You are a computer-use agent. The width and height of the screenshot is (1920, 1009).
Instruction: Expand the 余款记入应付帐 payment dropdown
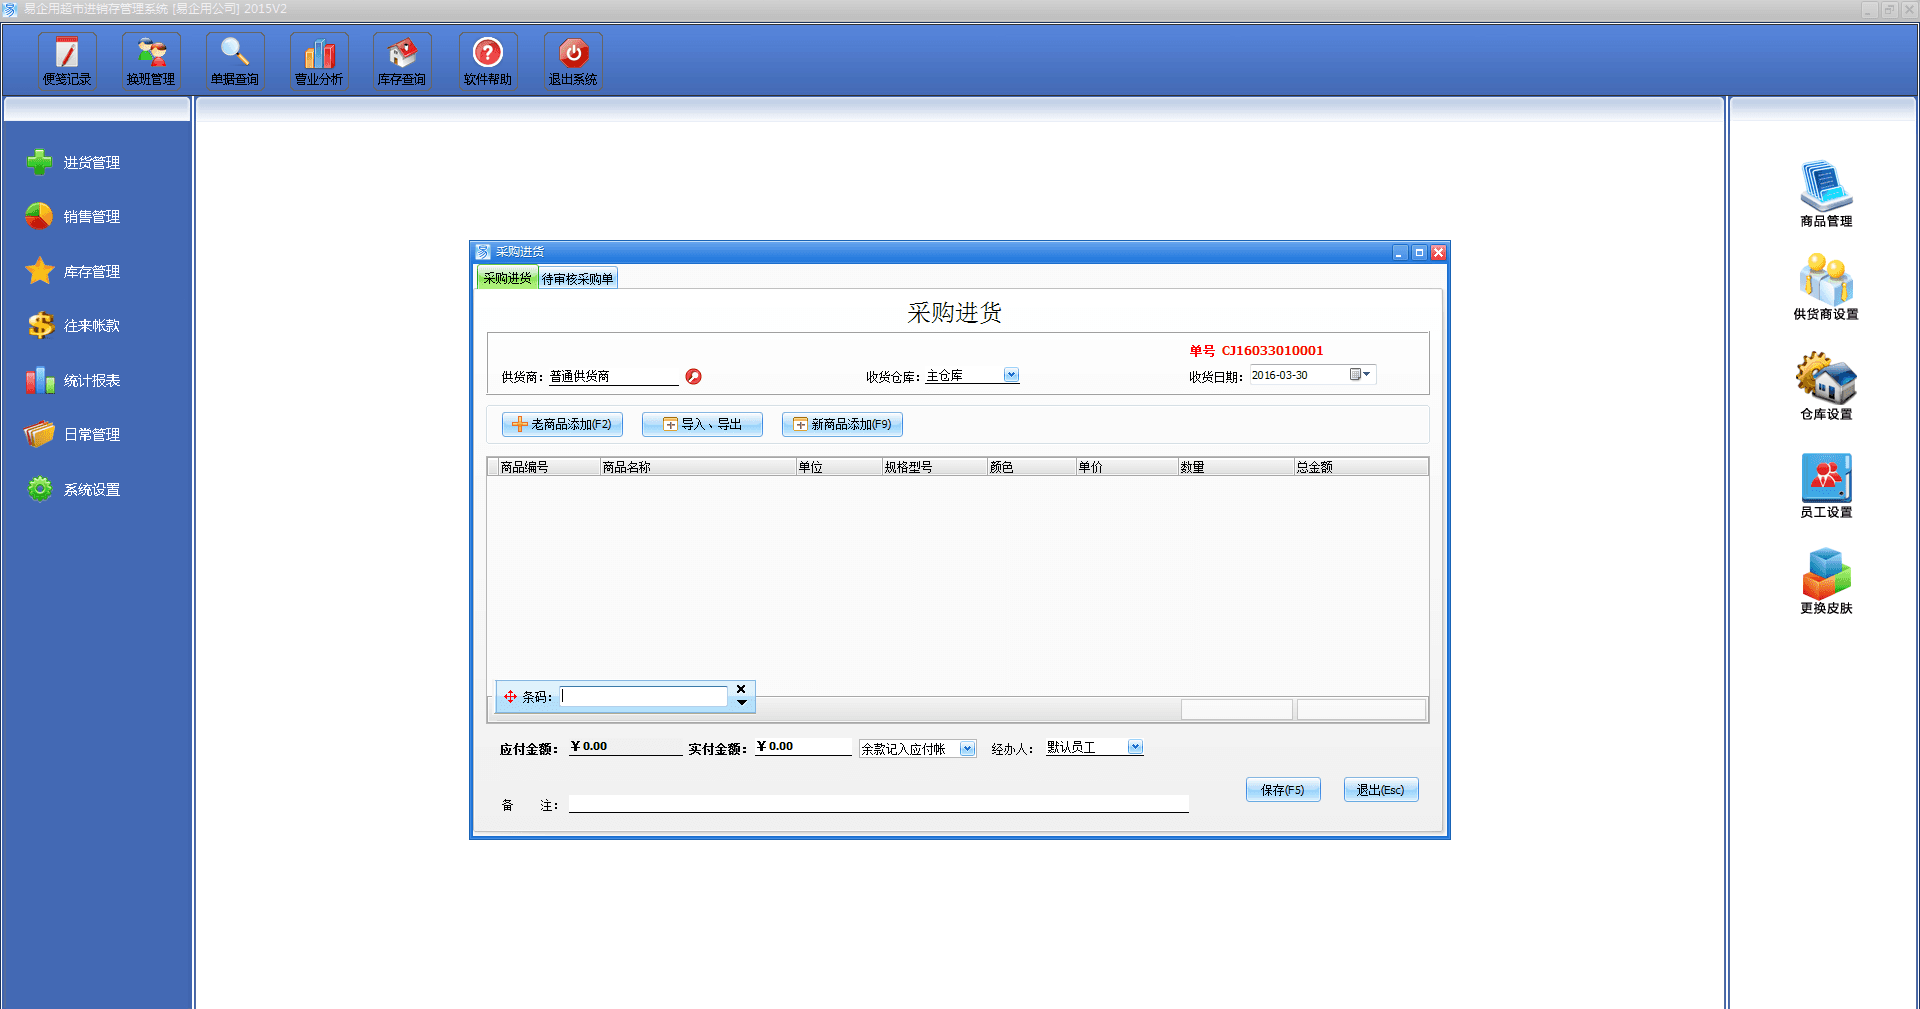[967, 749]
